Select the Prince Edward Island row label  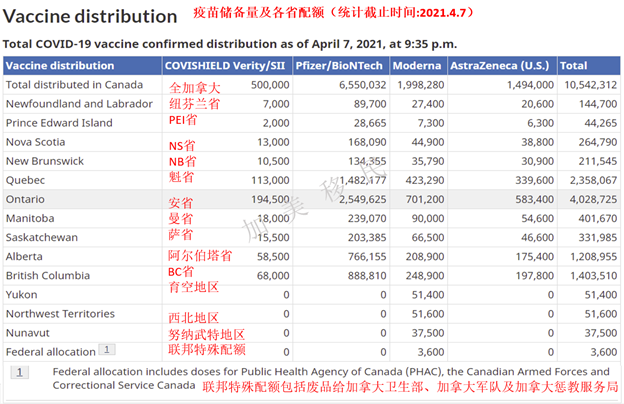(x=59, y=123)
